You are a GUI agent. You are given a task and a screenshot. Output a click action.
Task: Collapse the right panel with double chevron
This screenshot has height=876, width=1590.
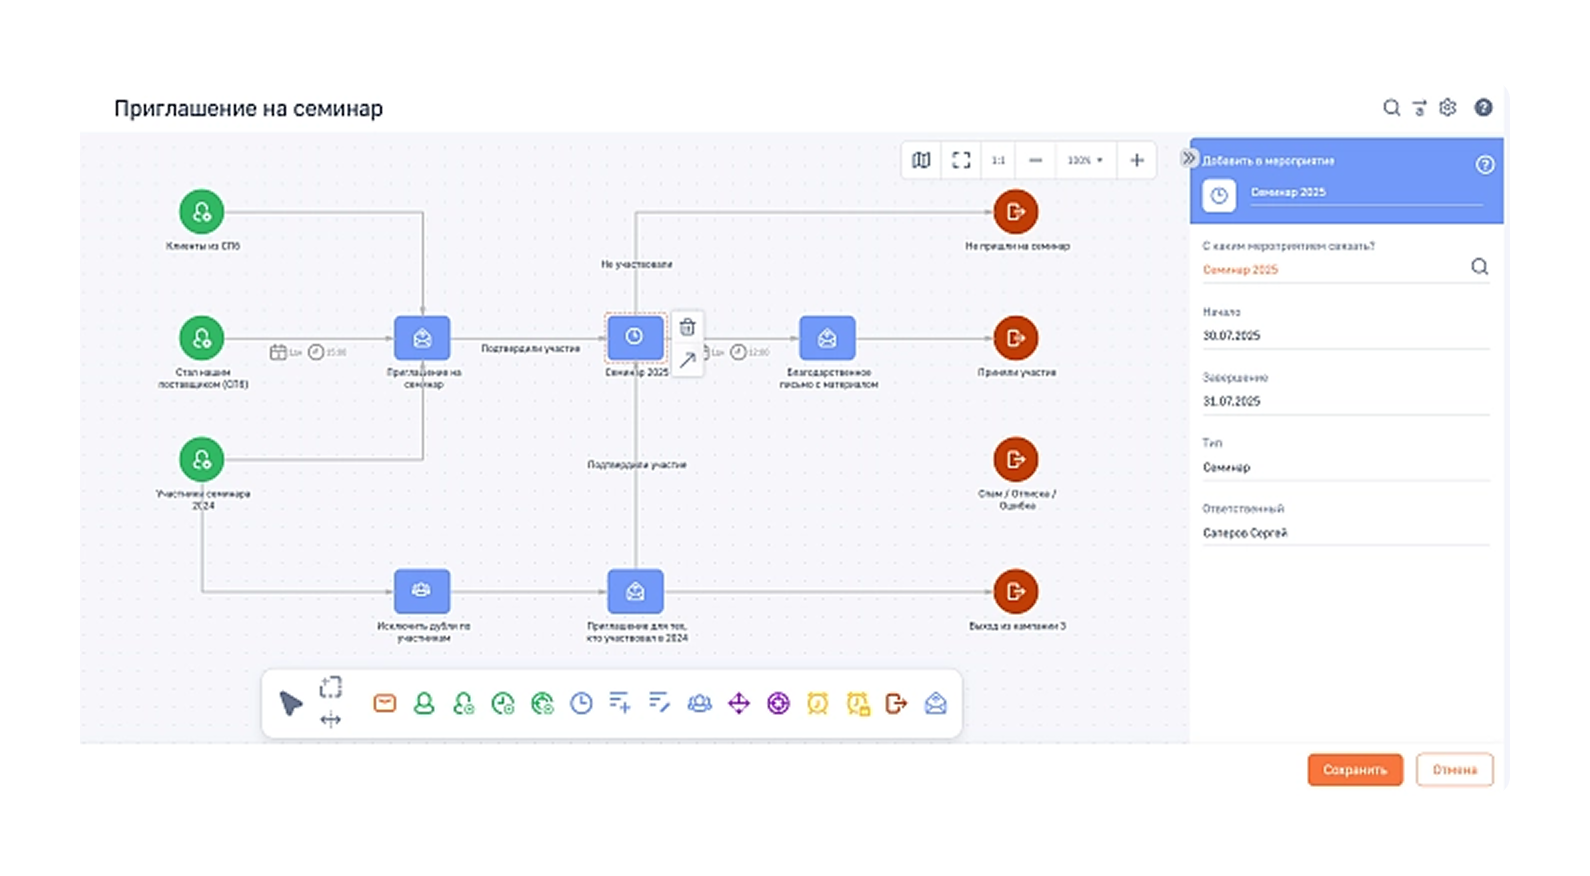click(x=1188, y=158)
